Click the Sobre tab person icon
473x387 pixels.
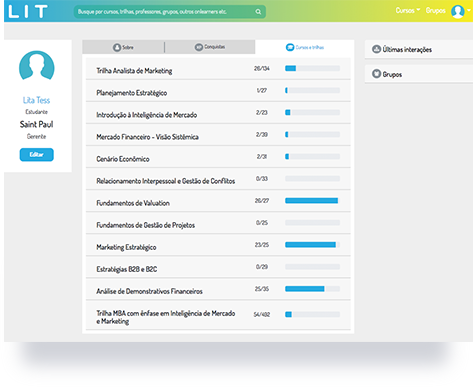(117, 47)
